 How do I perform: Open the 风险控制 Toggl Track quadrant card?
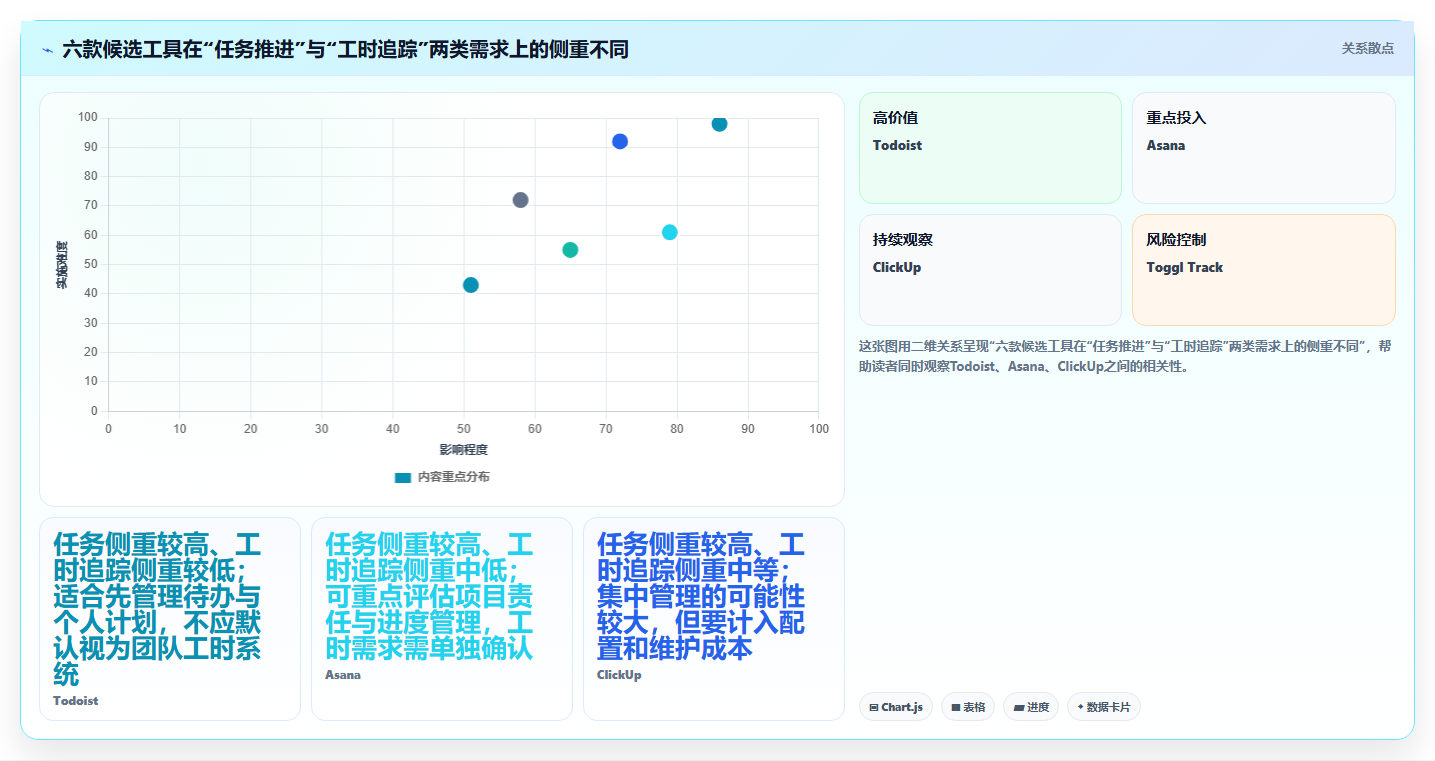[1263, 270]
